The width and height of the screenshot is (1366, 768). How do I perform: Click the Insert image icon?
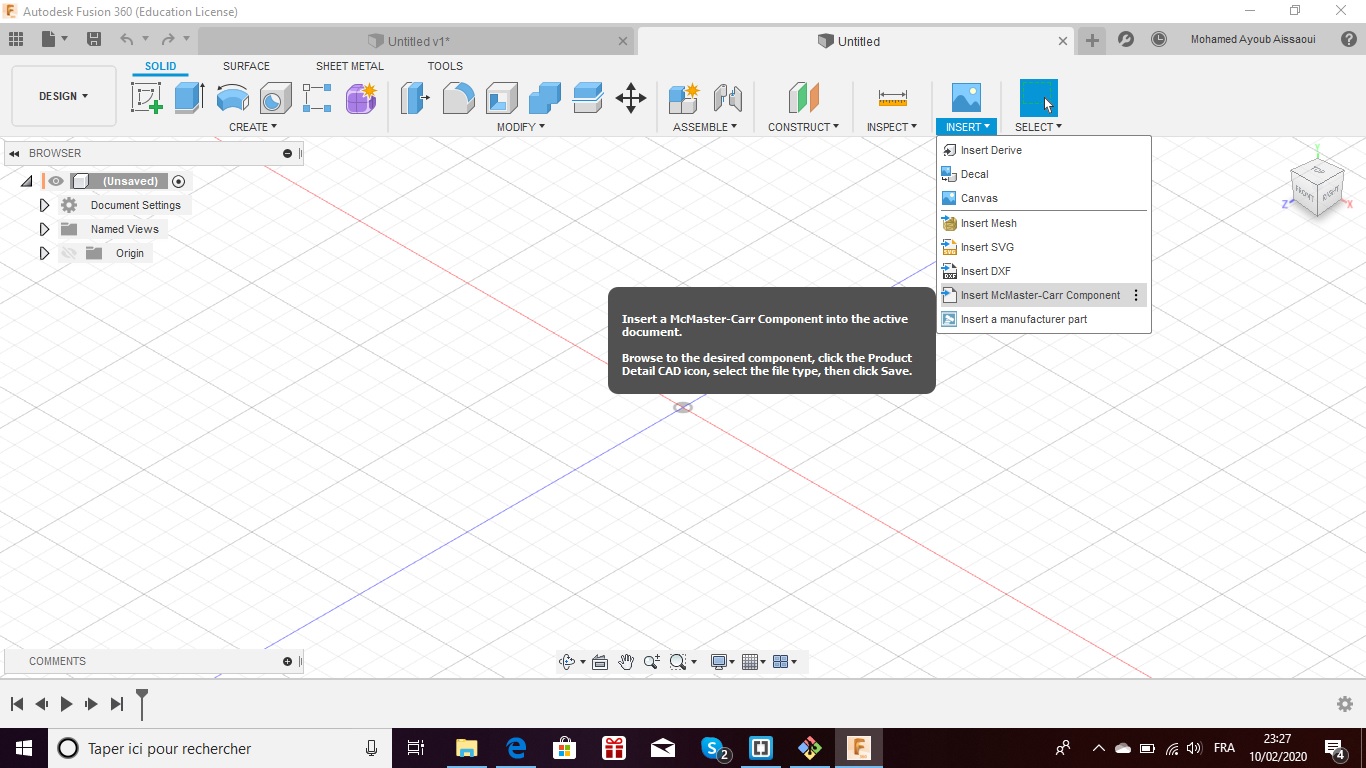966,98
